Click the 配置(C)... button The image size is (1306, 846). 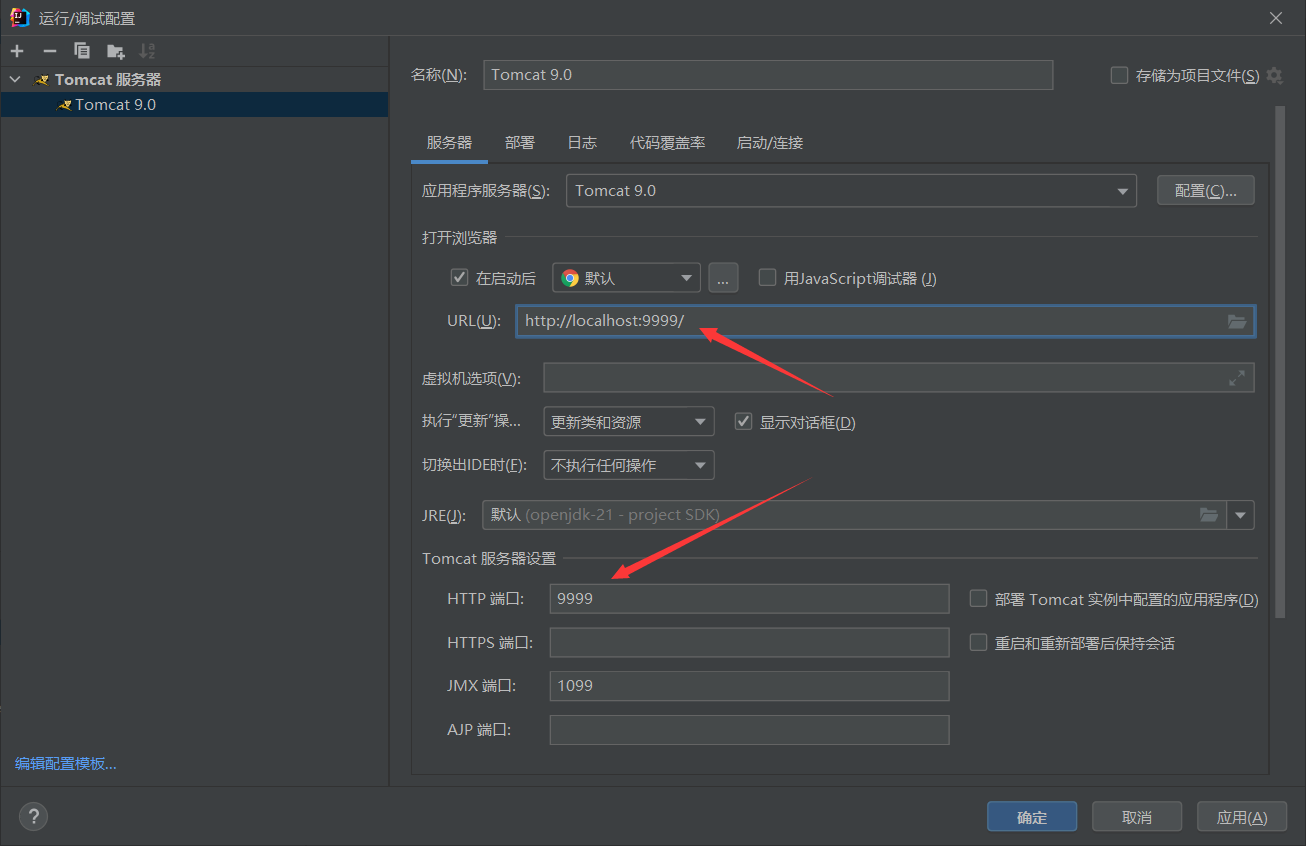click(1206, 191)
